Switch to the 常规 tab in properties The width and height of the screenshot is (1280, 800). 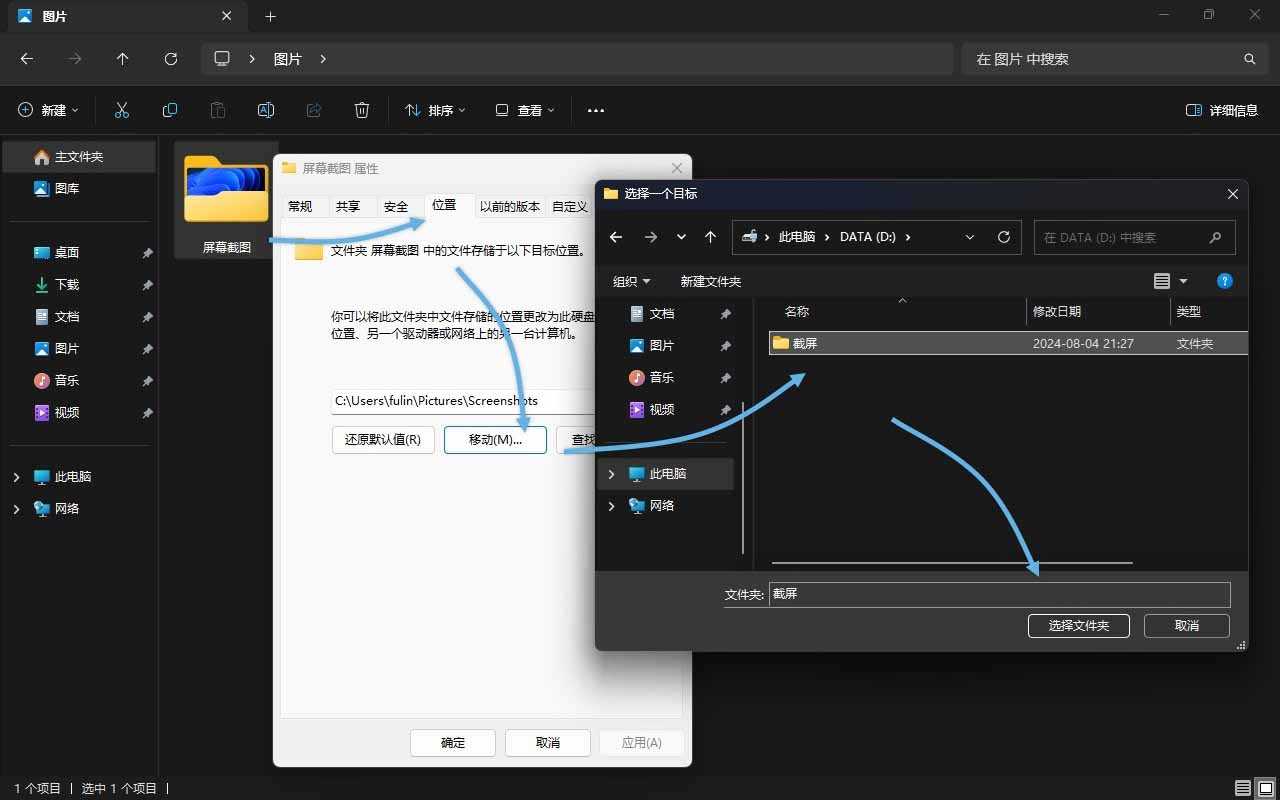[x=299, y=206]
